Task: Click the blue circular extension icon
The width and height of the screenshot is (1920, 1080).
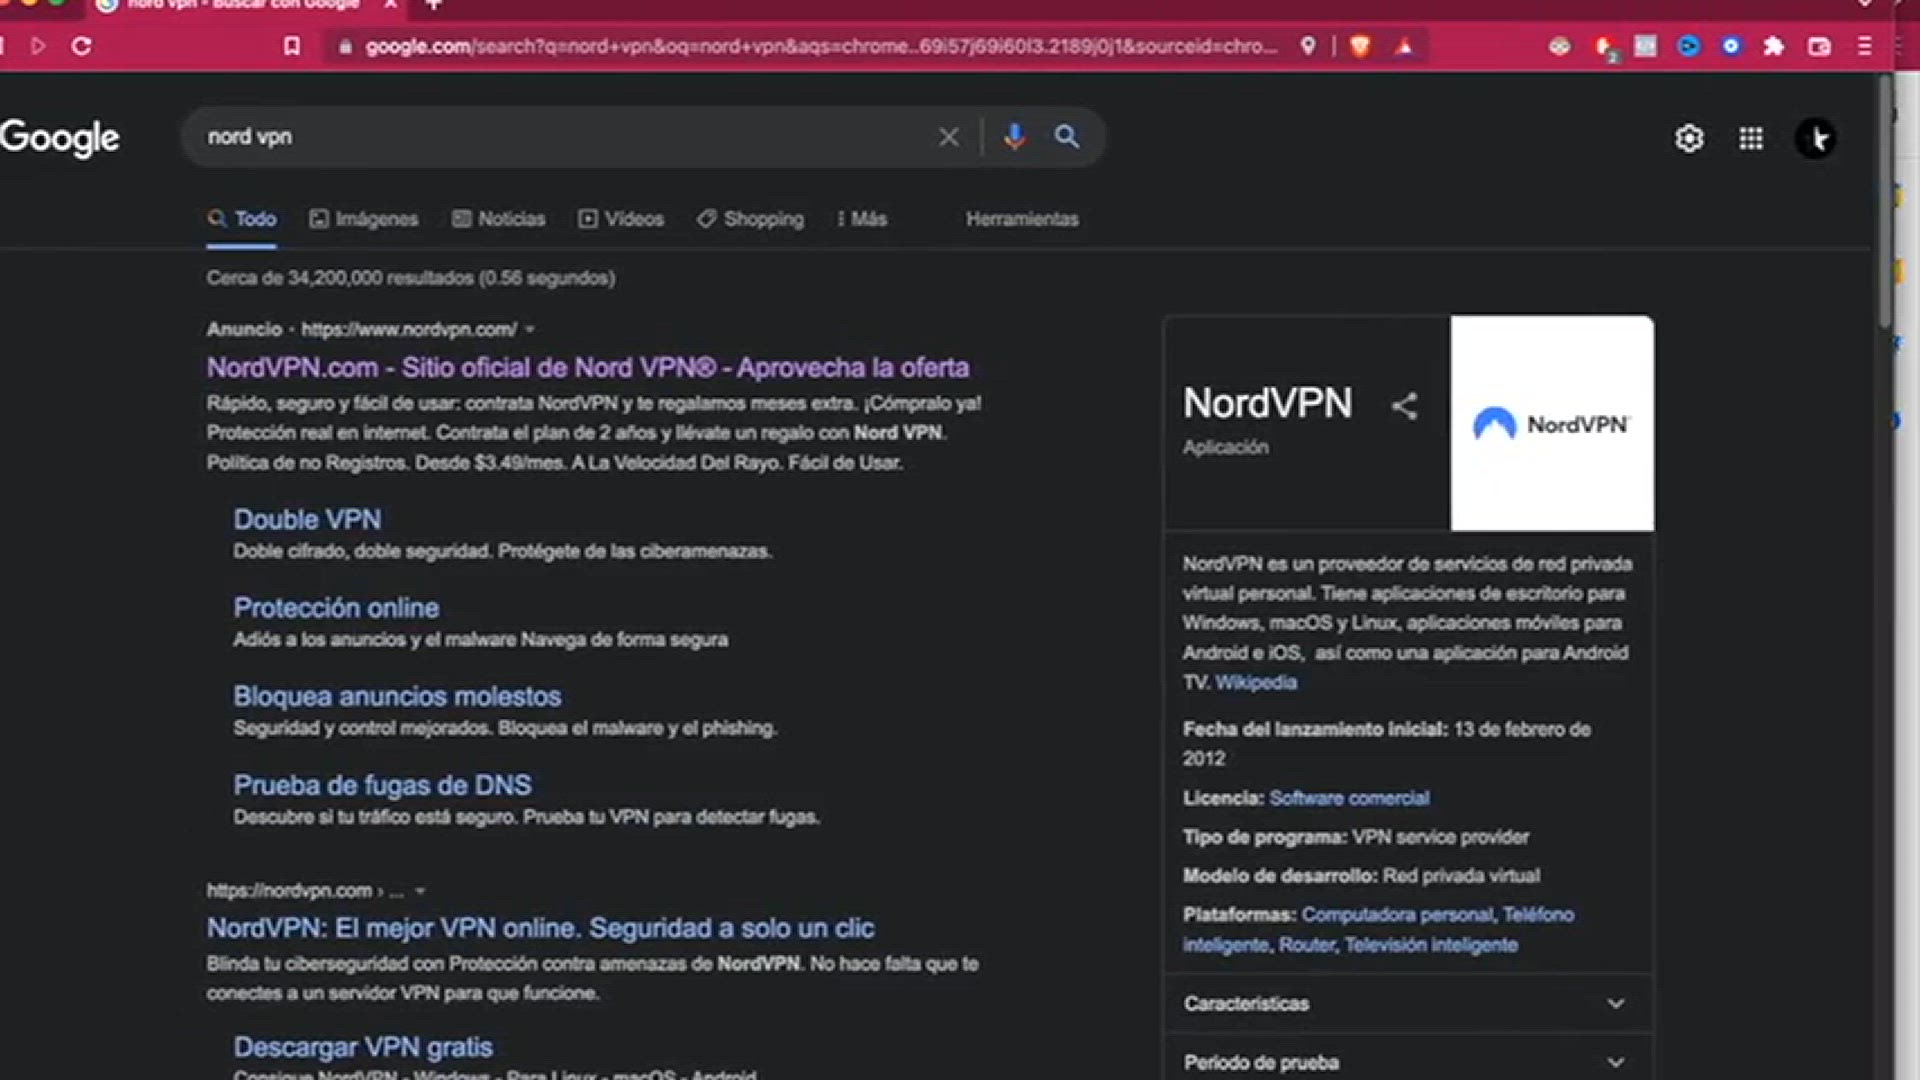Action: (x=1688, y=46)
